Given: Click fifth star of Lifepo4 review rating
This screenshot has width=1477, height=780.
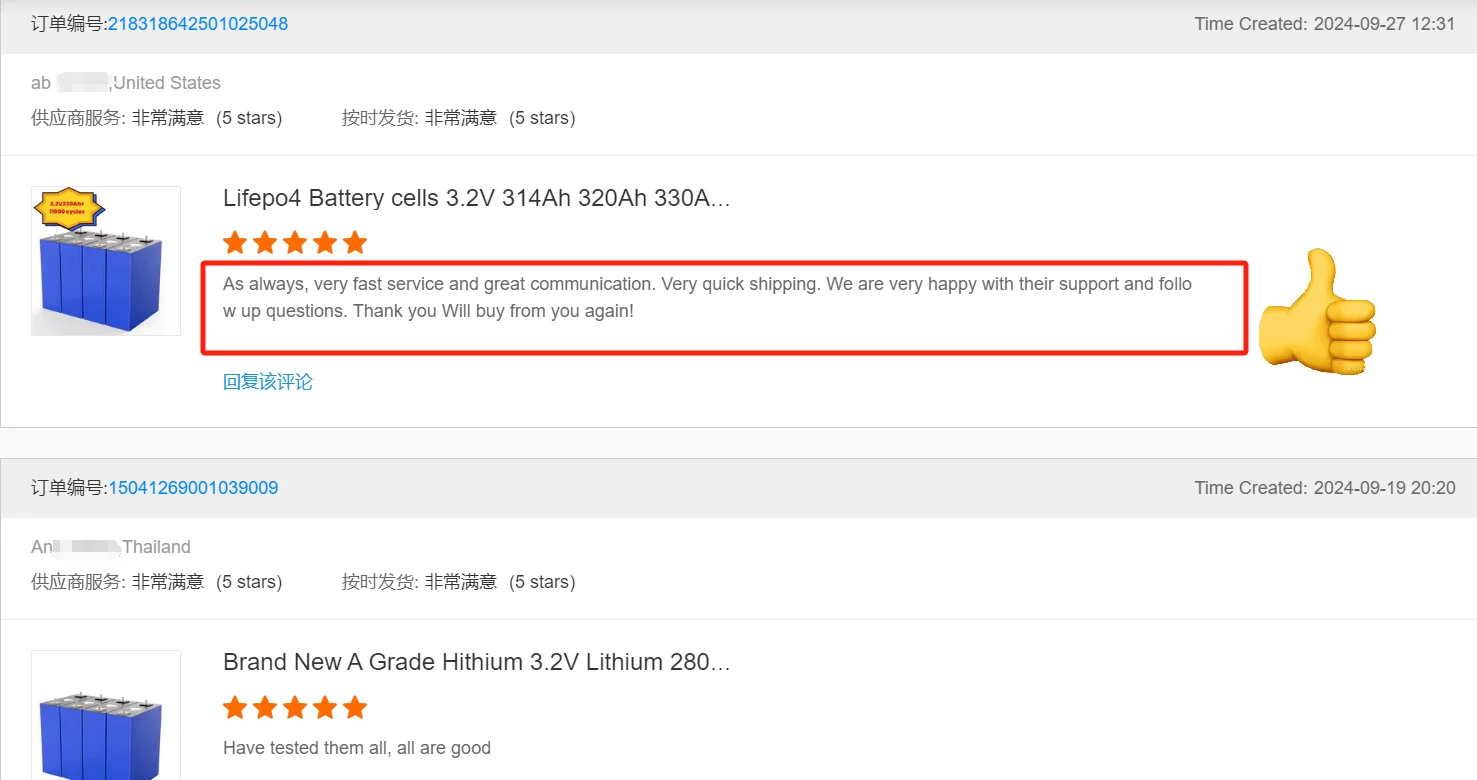Looking at the screenshot, I should click(x=355, y=243).
